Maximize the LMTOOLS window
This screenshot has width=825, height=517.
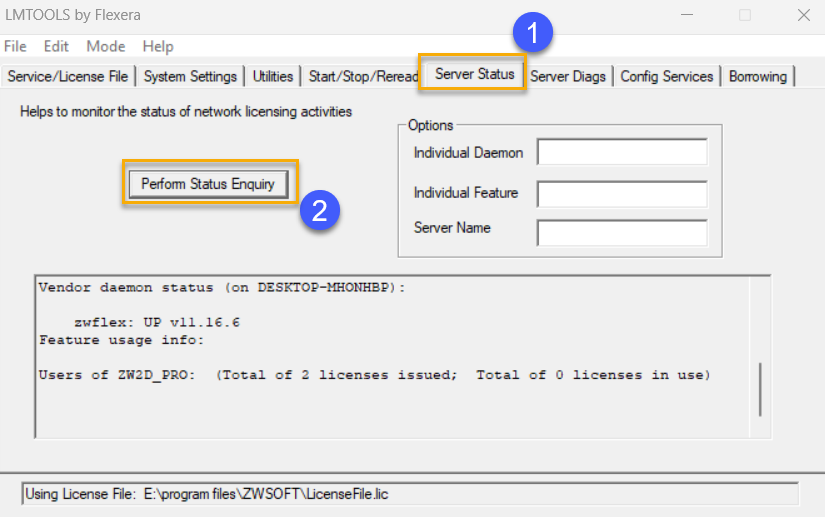744,16
